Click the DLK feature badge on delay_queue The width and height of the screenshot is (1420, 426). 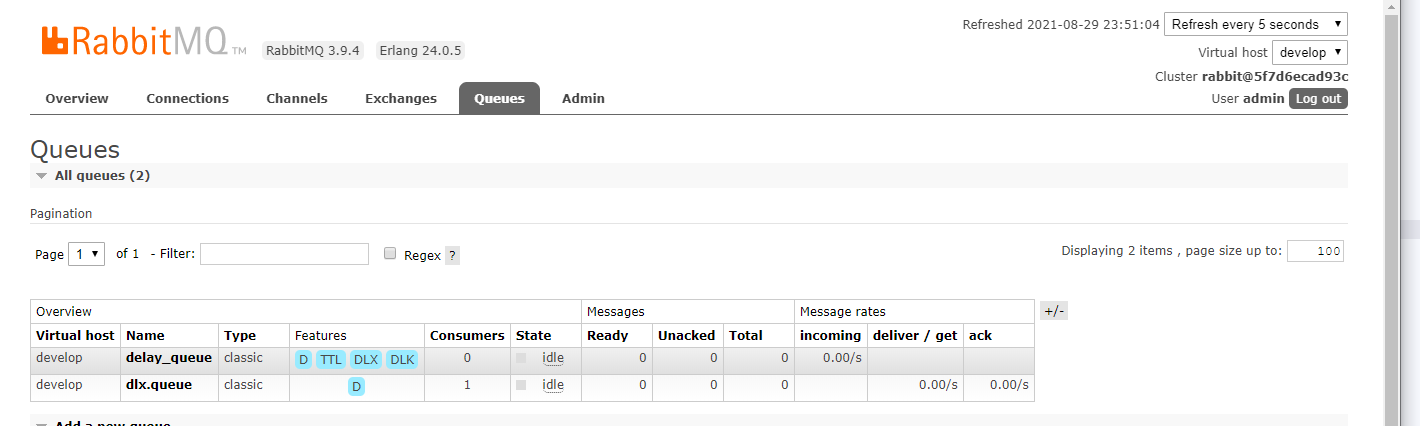[x=402, y=360]
